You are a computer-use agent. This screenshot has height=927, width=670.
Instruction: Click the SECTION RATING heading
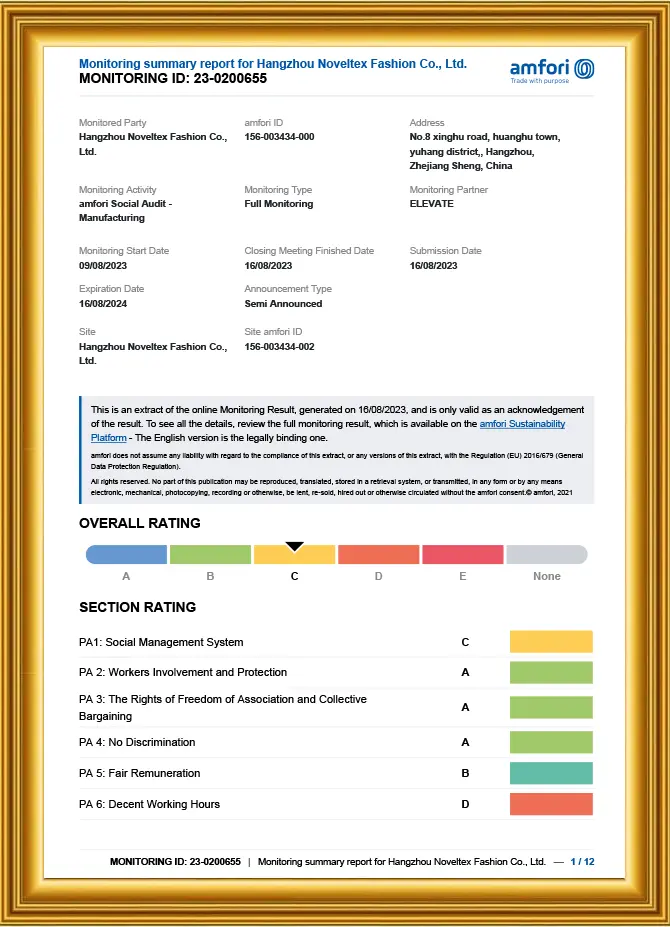tap(137, 607)
